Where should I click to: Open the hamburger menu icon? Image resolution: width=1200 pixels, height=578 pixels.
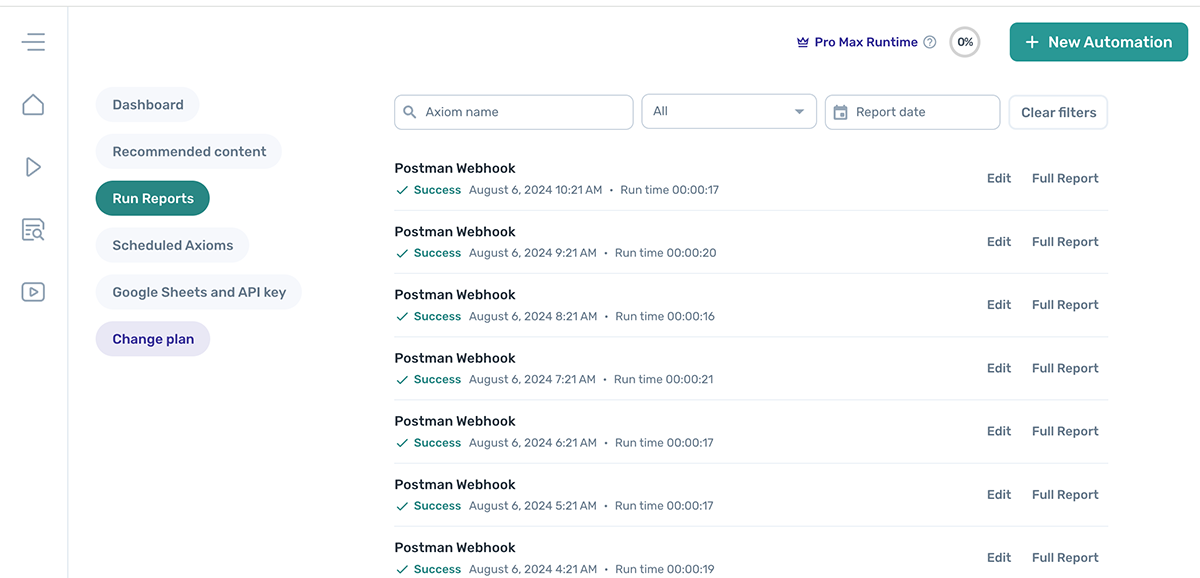click(33, 42)
